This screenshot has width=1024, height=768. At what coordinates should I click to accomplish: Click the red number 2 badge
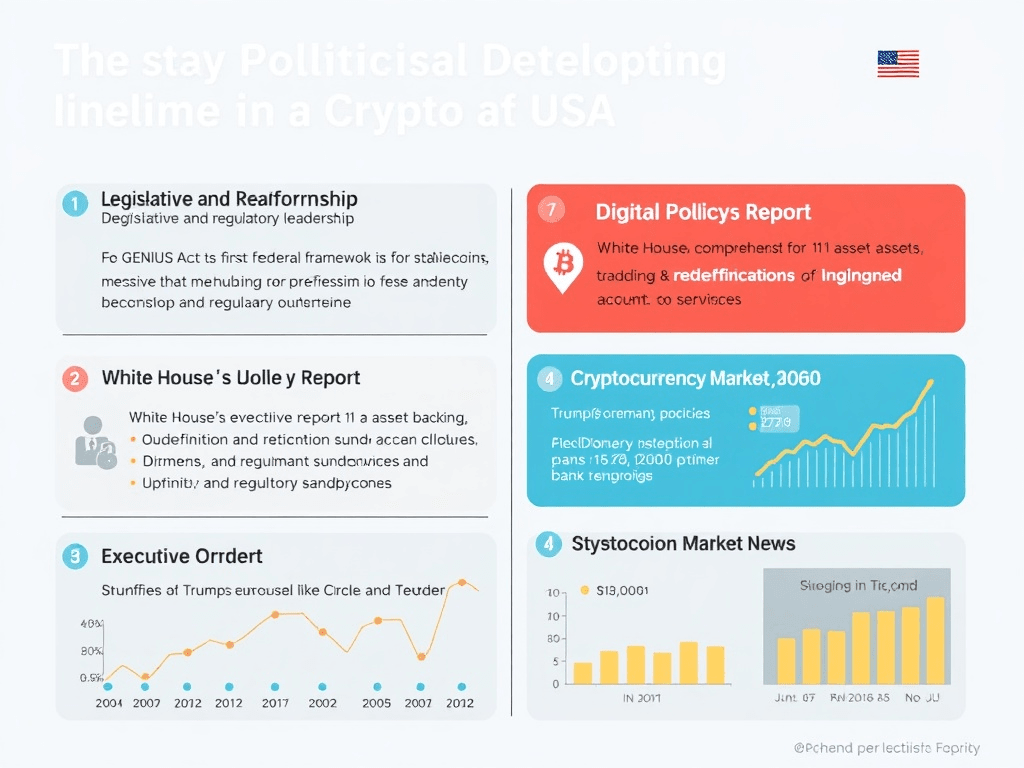click(75, 379)
